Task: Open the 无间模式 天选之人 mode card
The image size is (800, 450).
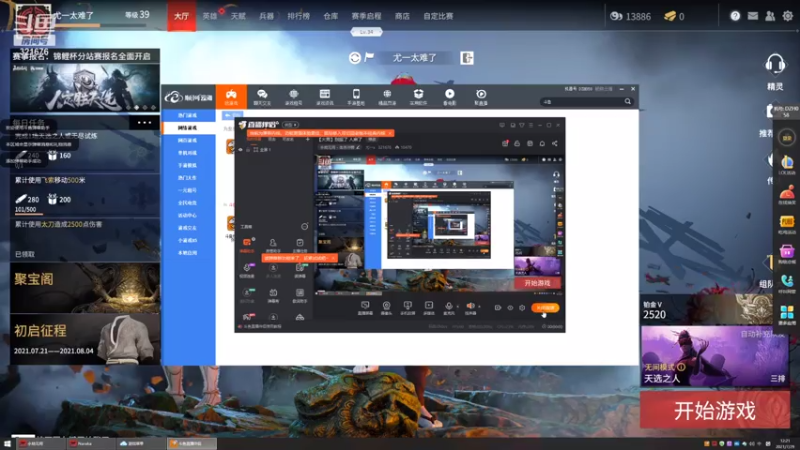Action: [x=715, y=356]
